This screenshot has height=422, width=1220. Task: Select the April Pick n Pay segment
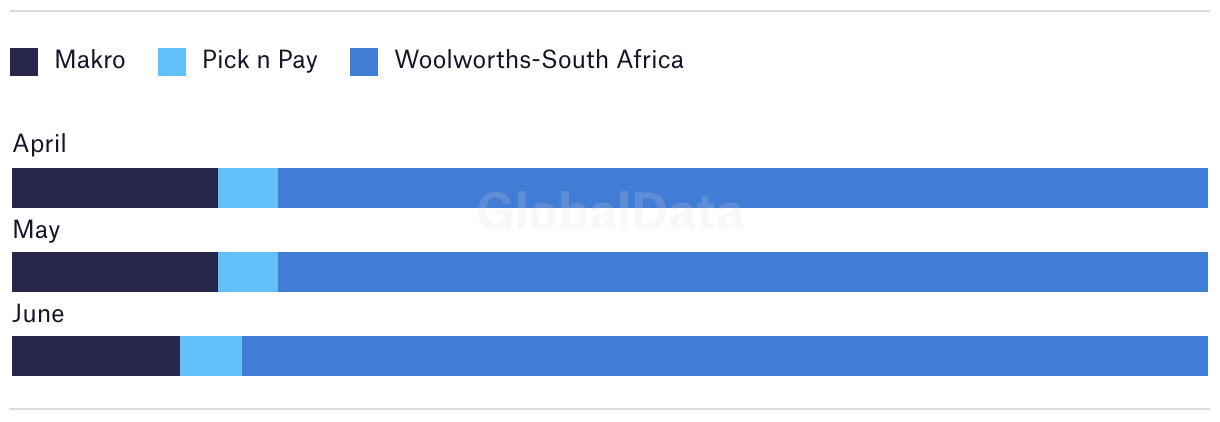pos(248,188)
